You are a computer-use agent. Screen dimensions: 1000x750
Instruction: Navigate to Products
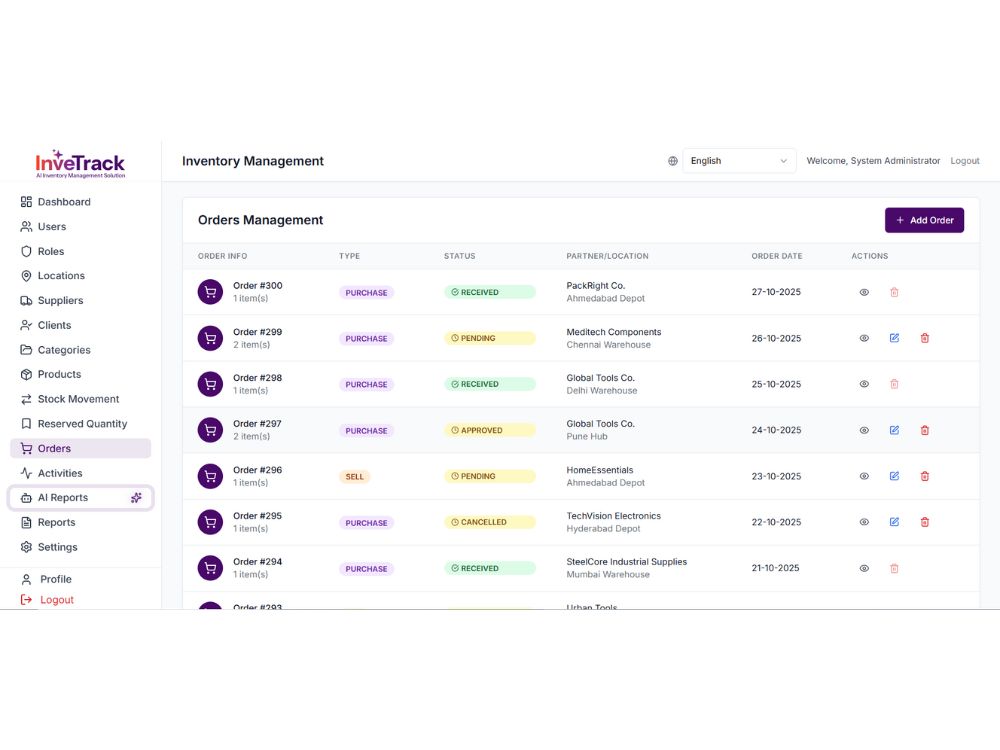coord(81,374)
